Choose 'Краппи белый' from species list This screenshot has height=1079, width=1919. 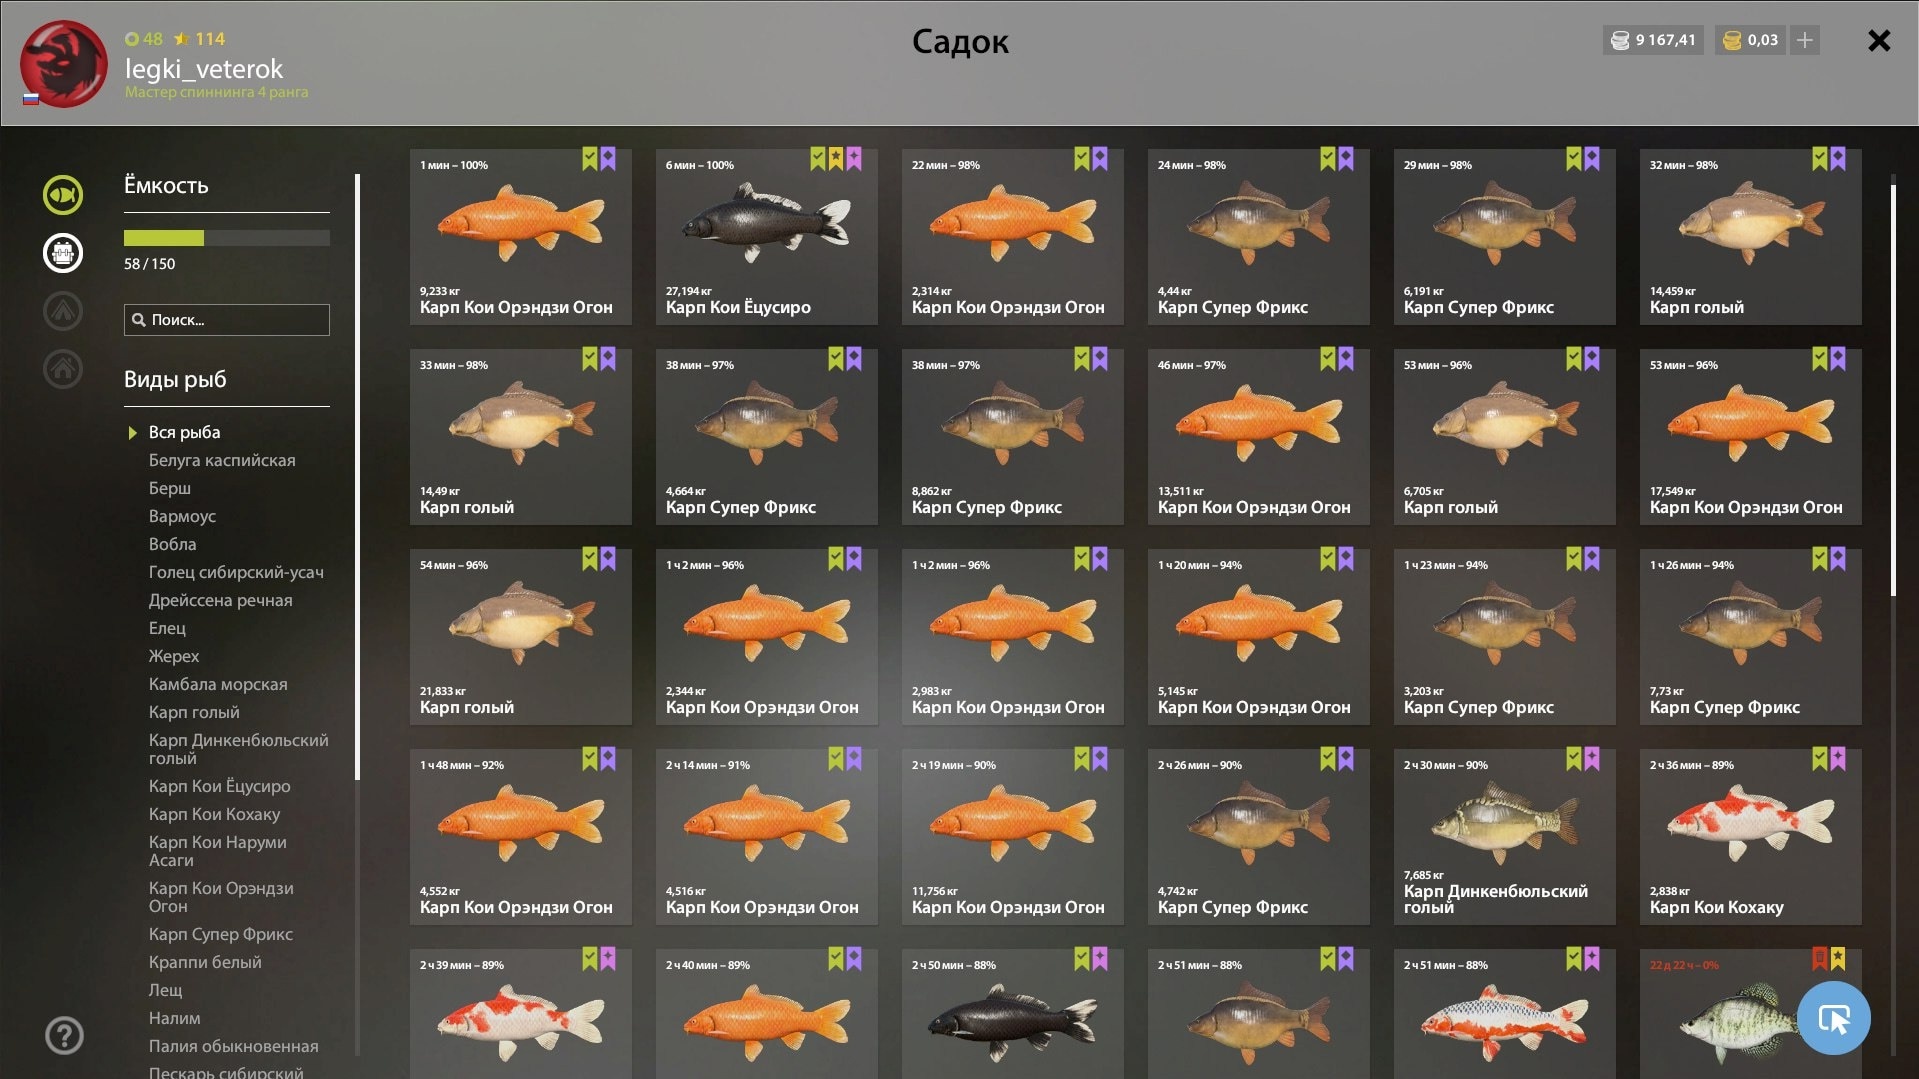point(205,962)
